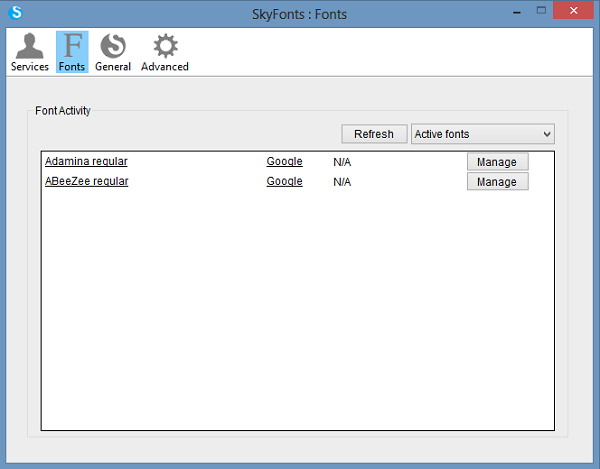
Task: Click the Refresh button
Action: 374,134
